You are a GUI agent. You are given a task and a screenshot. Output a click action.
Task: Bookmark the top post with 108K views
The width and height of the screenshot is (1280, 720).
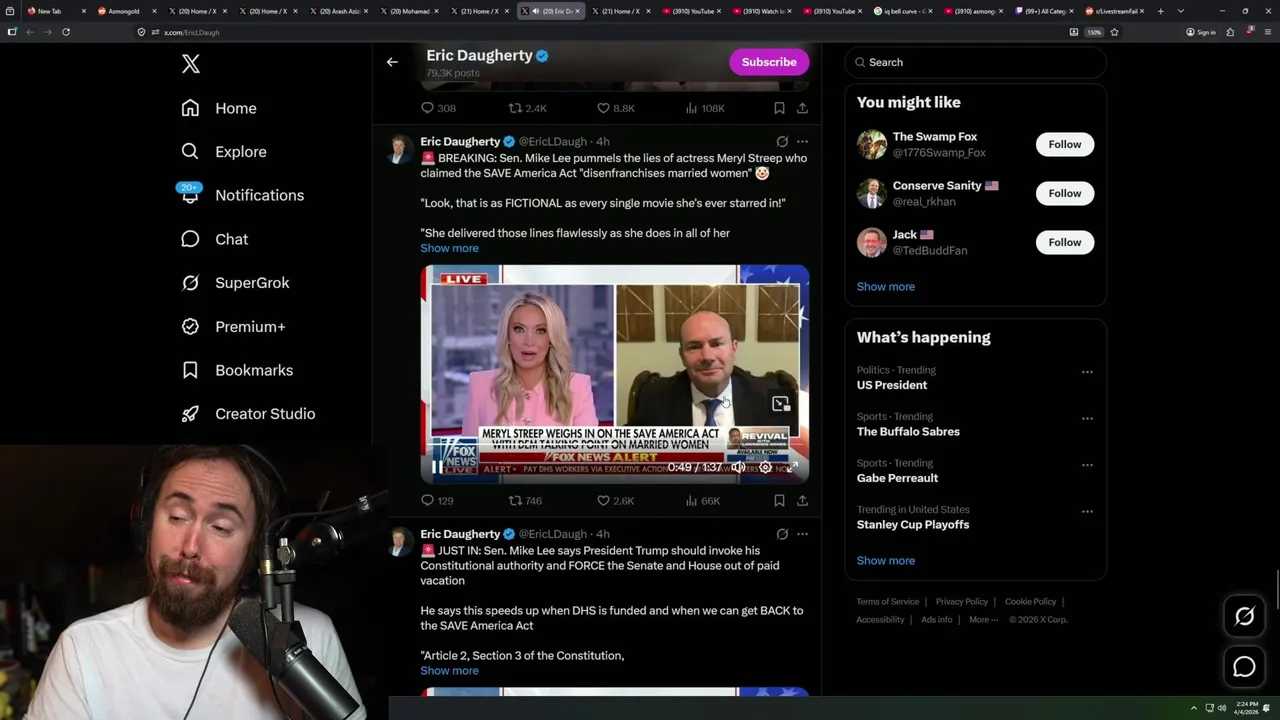pyautogui.click(x=779, y=108)
